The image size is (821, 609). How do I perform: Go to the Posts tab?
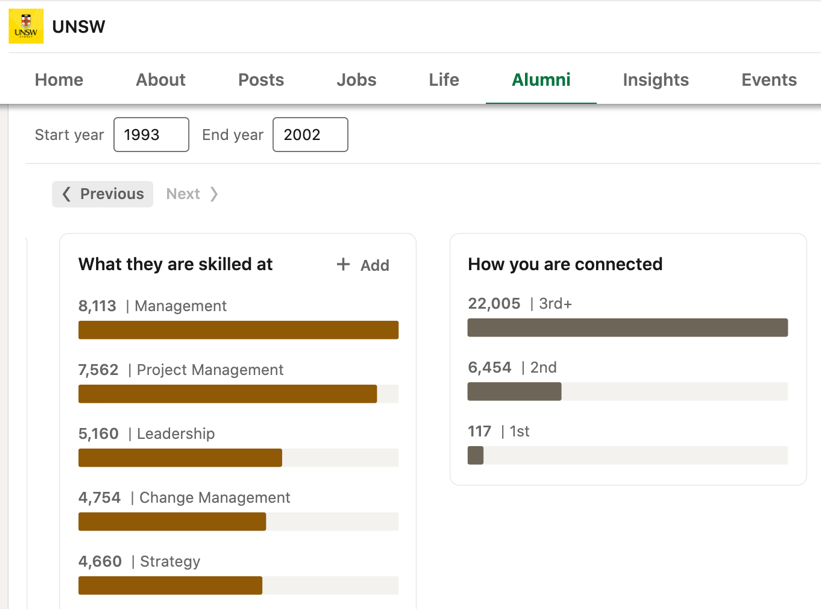tap(261, 80)
